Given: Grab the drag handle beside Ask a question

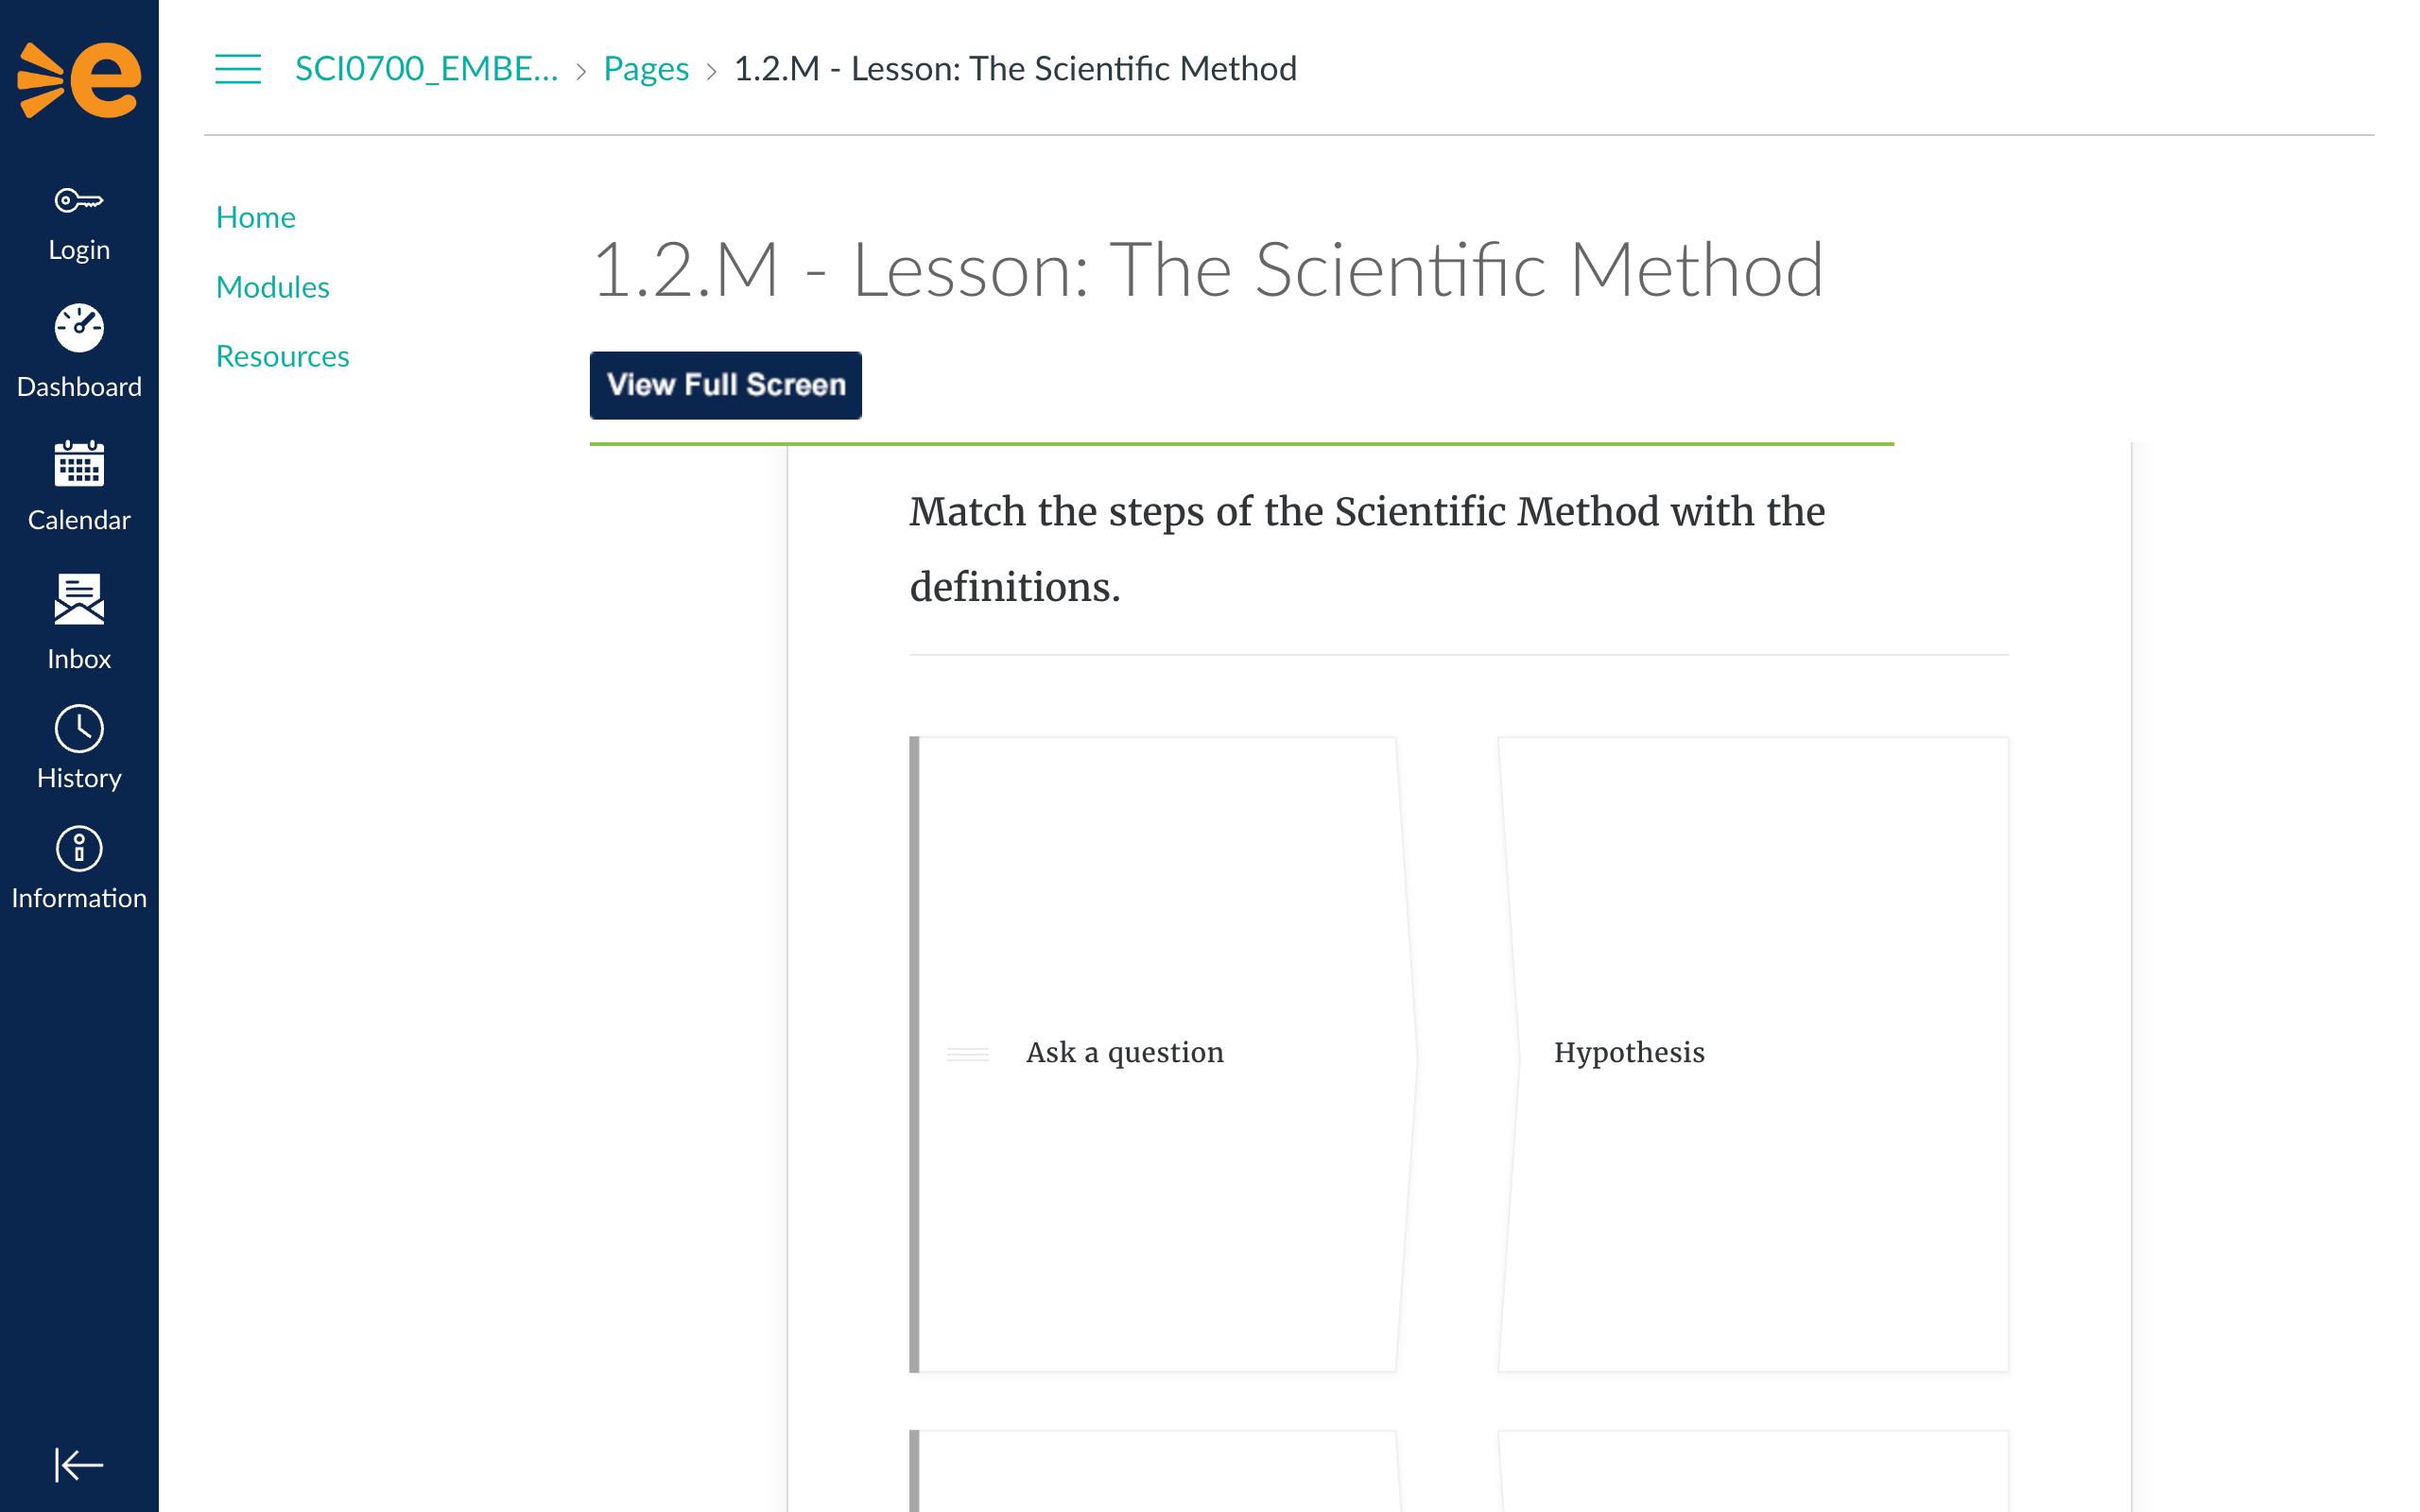Looking at the screenshot, I should tap(967, 1053).
